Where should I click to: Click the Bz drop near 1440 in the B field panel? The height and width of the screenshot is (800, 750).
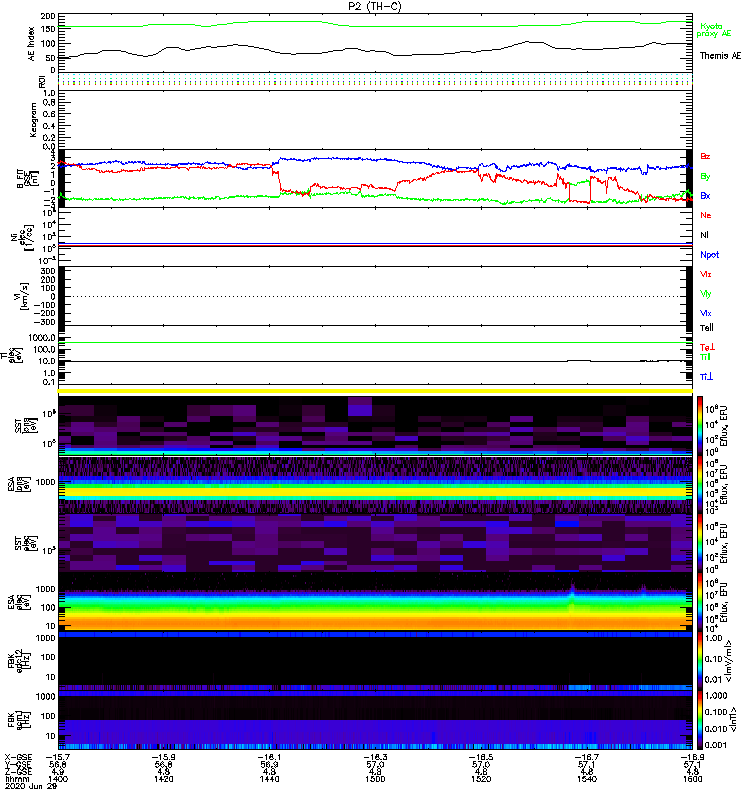pyautogui.click(x=278, y=179)
